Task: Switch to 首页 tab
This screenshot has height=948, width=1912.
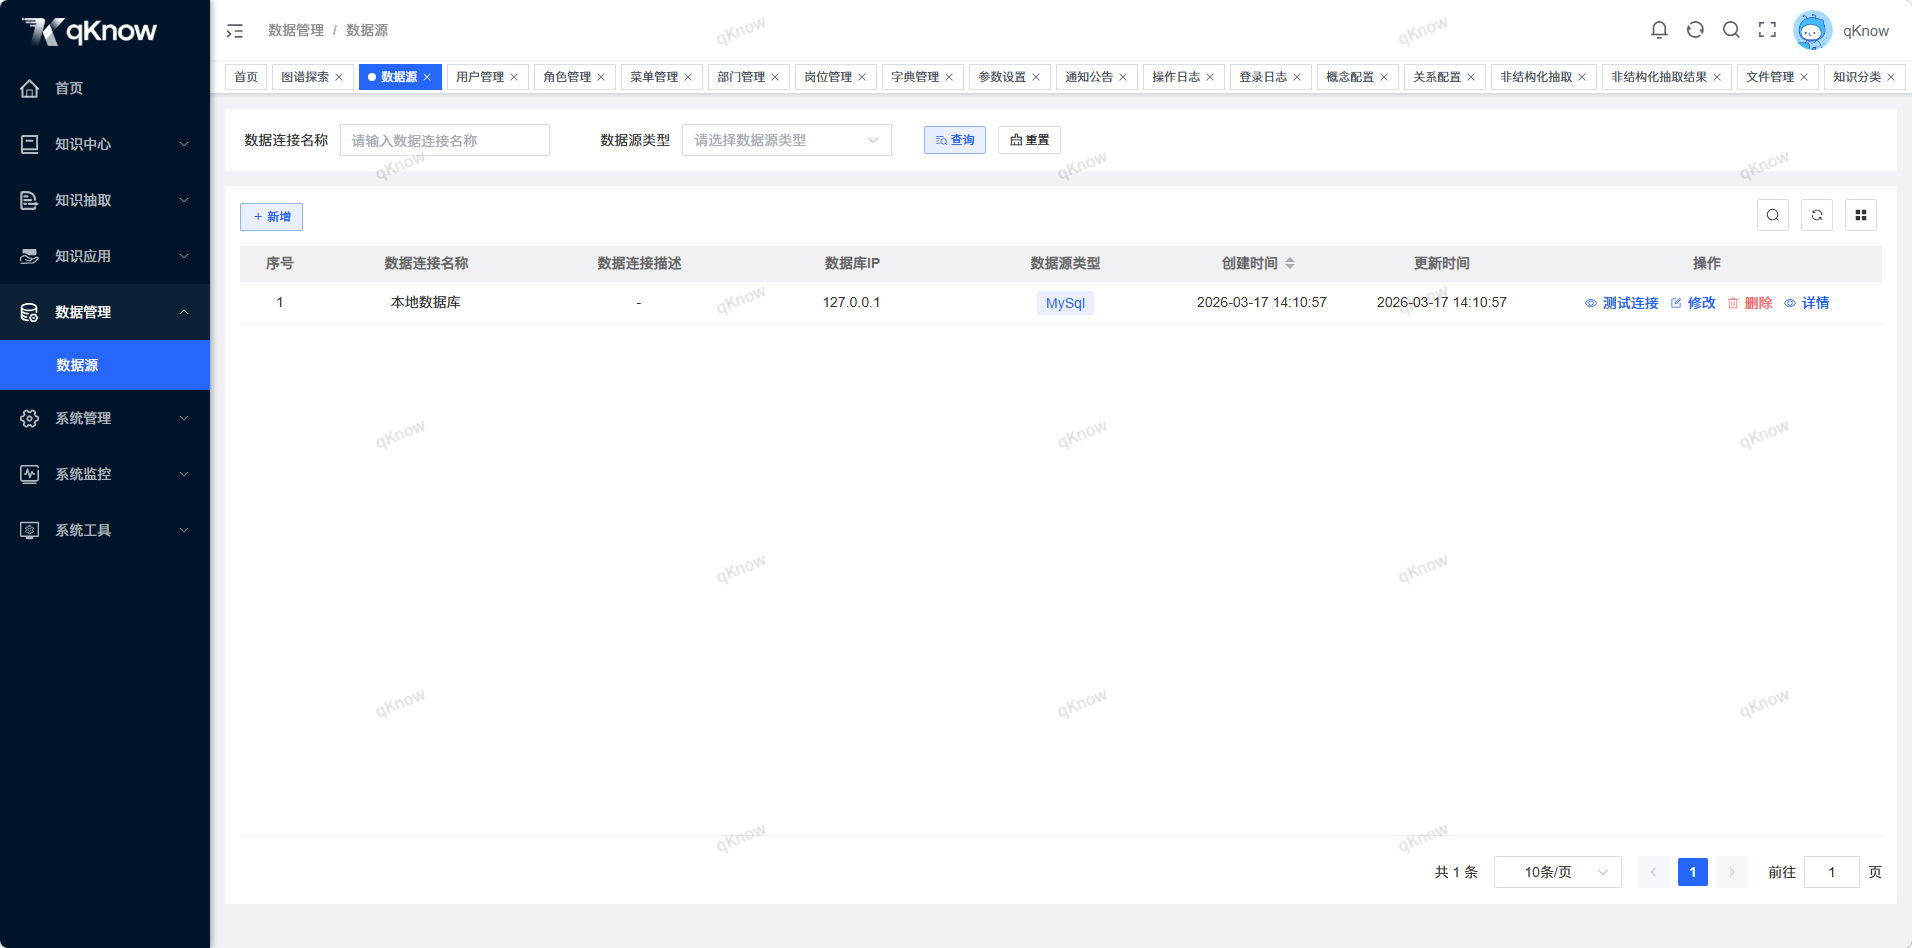Action: (x=246, y=77)
